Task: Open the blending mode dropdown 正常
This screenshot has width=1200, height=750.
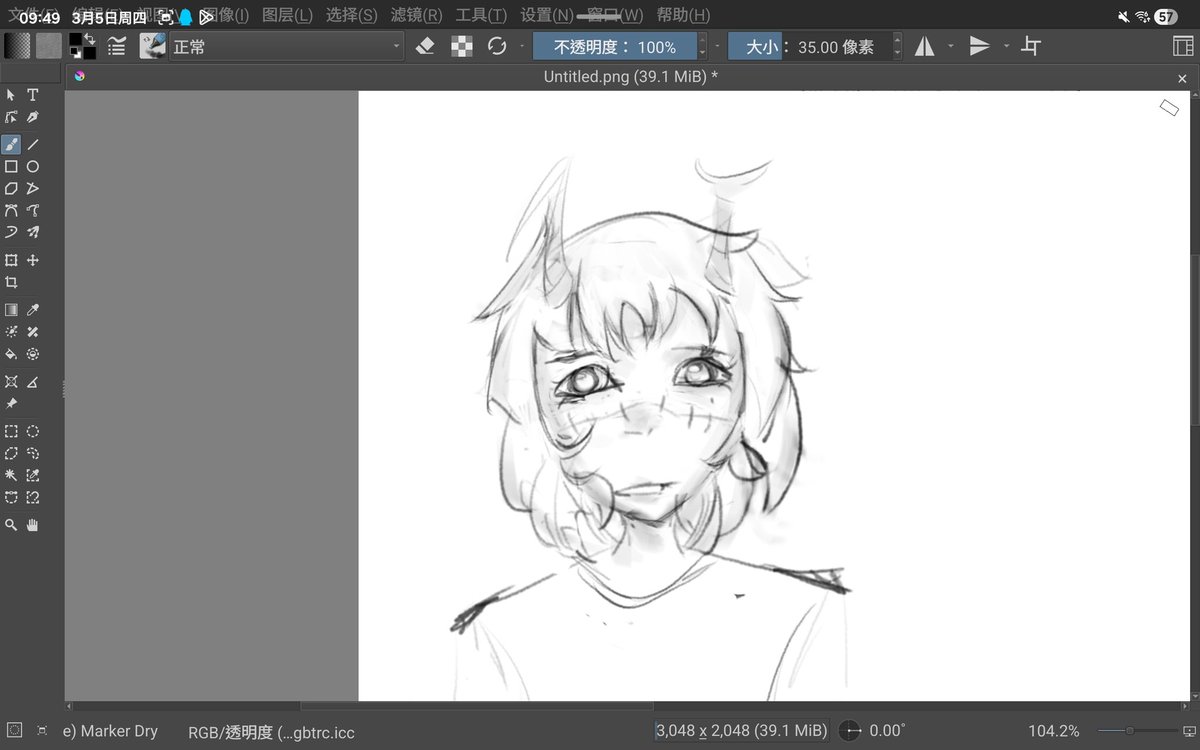Action: 286,46
